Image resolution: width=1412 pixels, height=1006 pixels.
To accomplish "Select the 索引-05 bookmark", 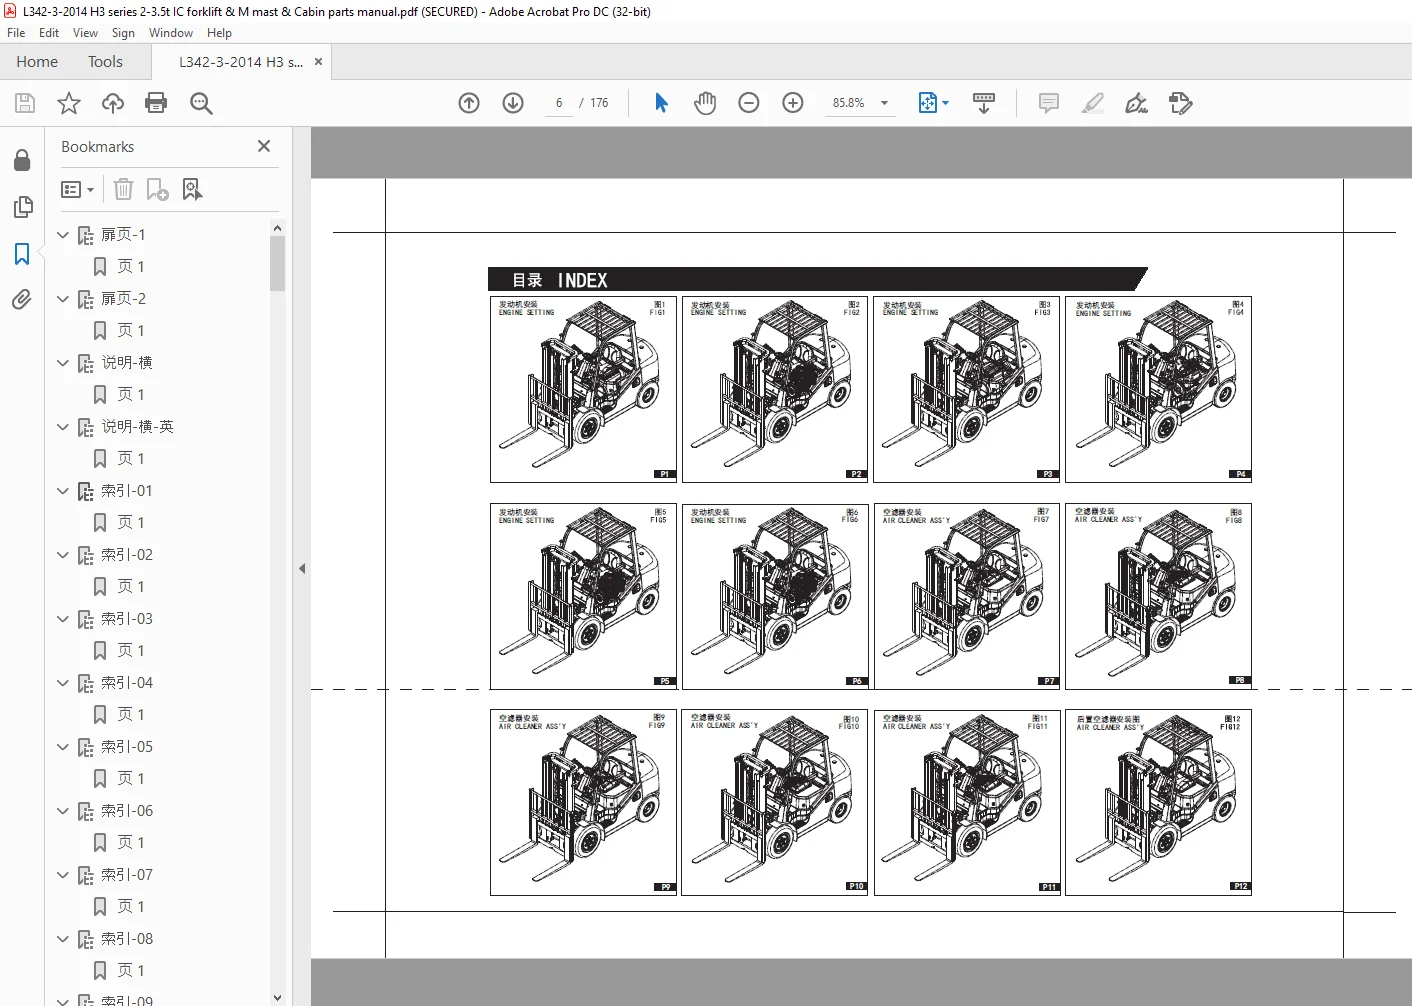I will (x=127, y=747).
